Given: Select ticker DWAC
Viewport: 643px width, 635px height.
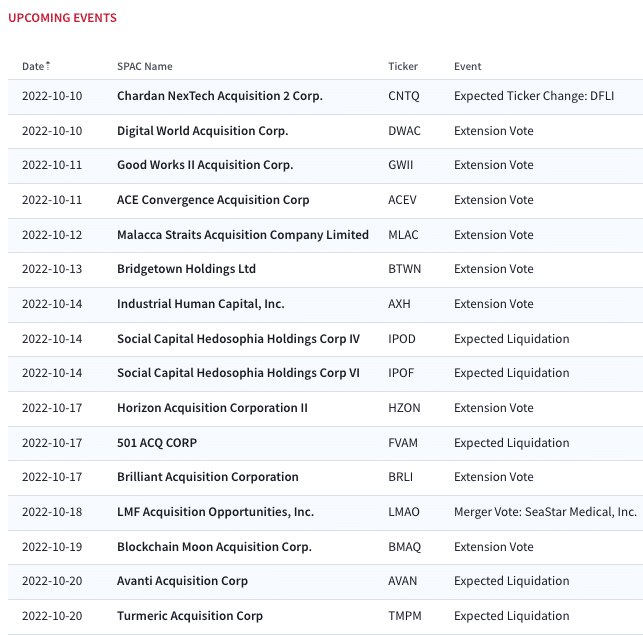Looking at the screenshot, I should point(404,131).
